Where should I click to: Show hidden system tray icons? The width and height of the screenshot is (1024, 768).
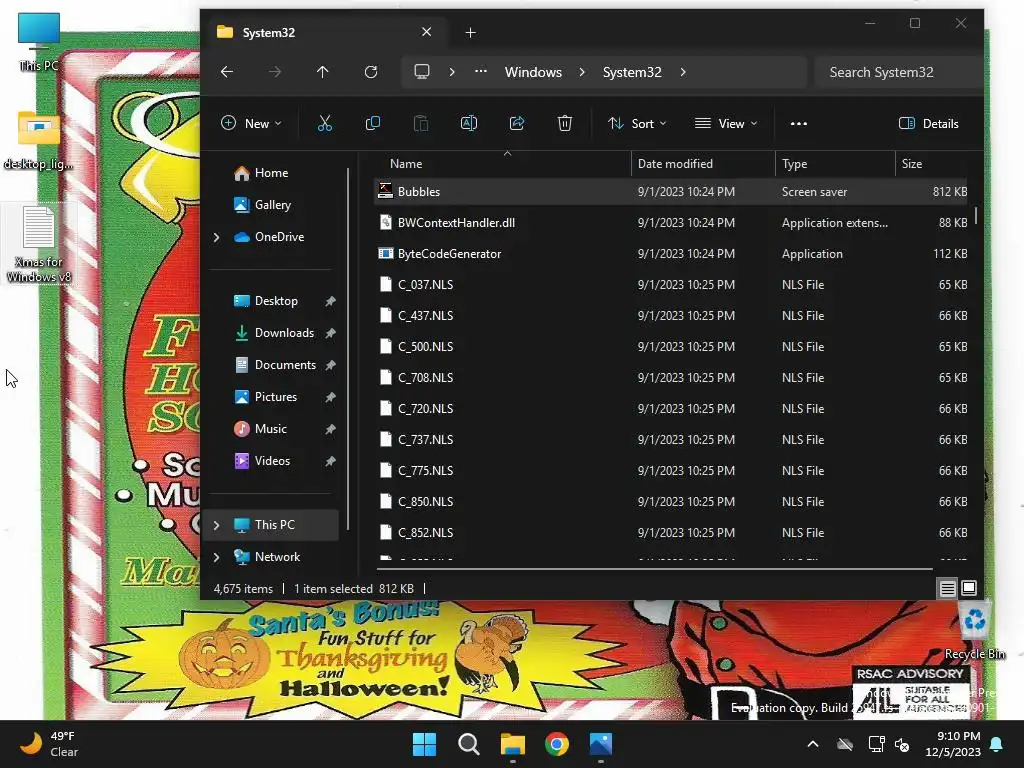(813, 744)
